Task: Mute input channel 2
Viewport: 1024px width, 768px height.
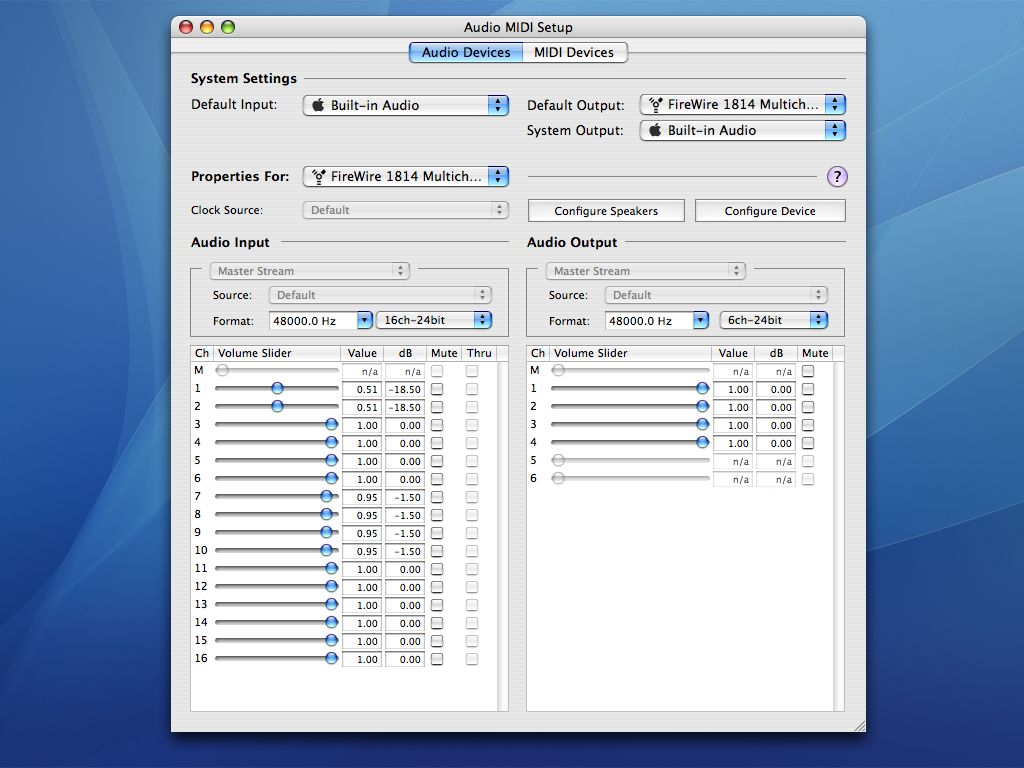Action: click(x=437, y=407)
